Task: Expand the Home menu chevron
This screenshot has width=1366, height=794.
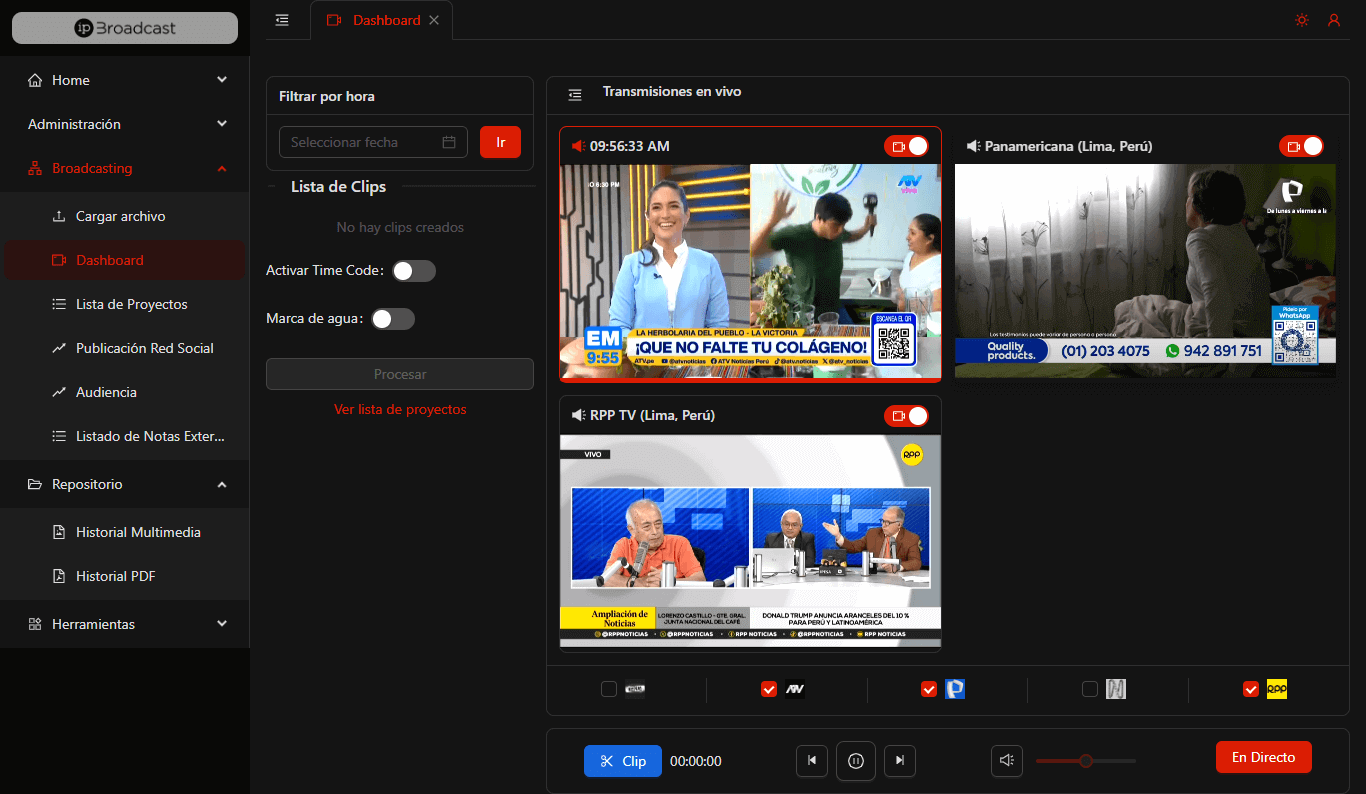Action: point(222,80)
